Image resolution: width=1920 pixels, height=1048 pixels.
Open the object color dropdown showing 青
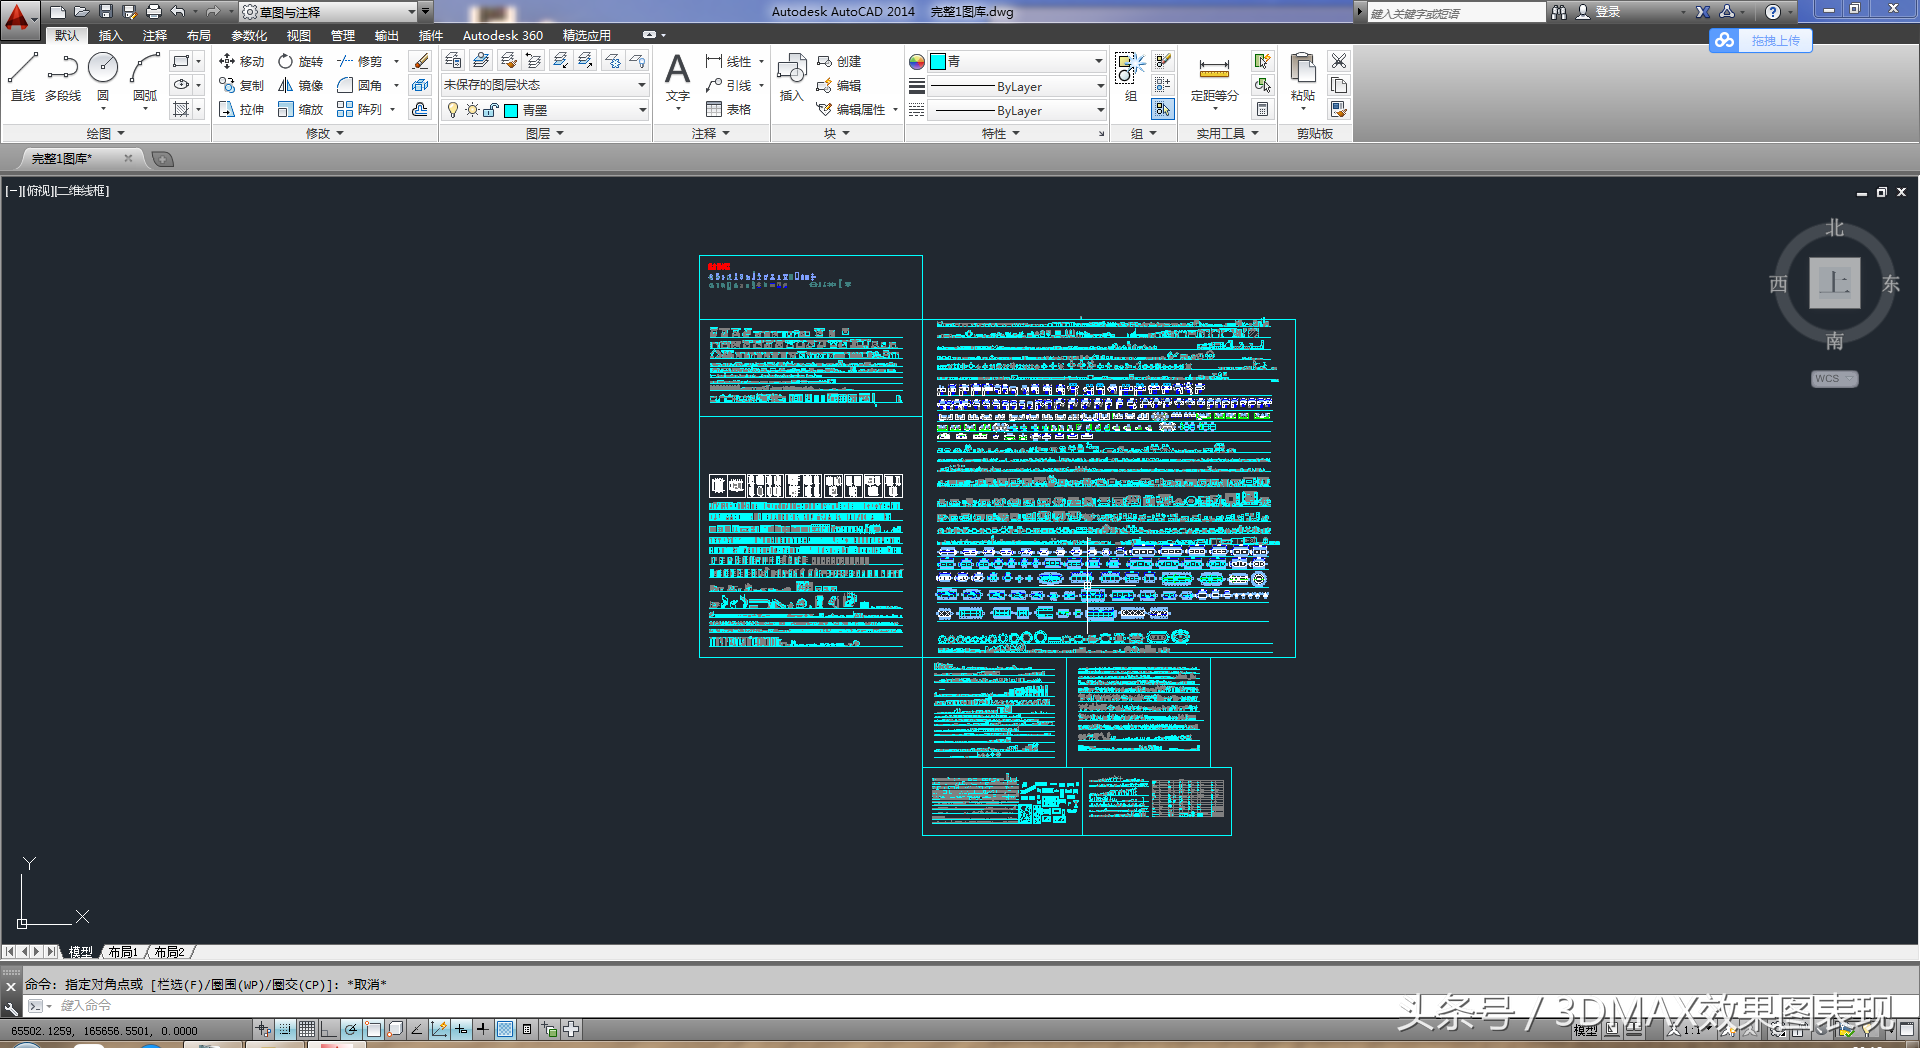tap(1017, 61)
